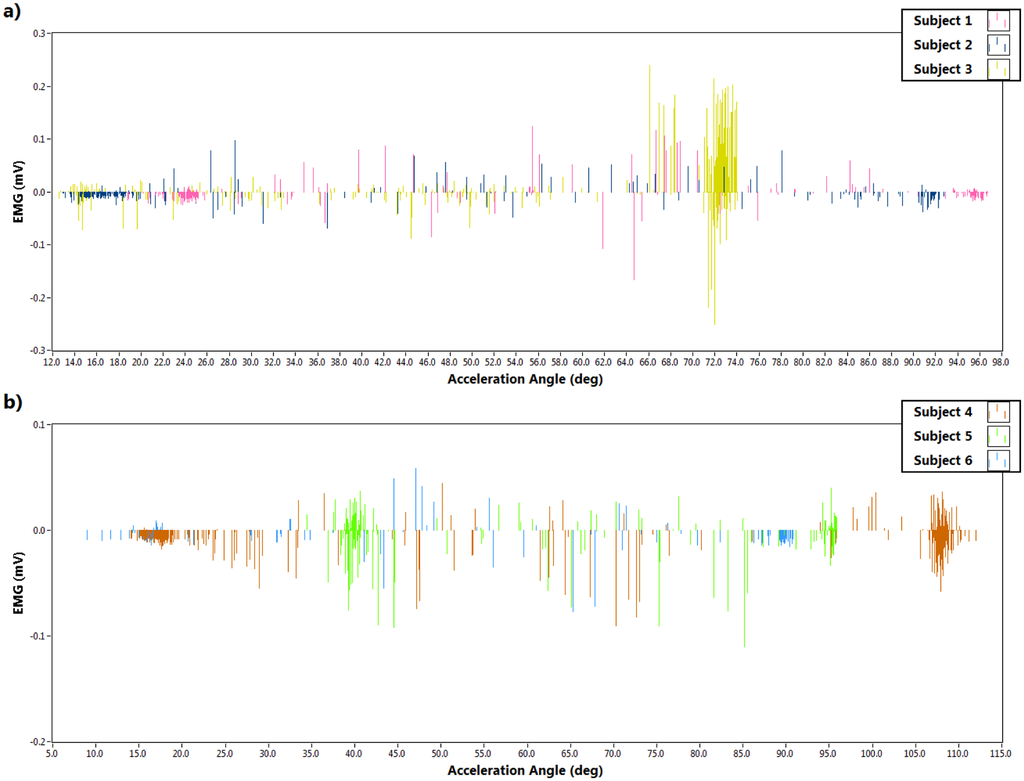Click the -0.2 minimum value on bottom y-axis
Viewport: 1024px width, 781px height.
(x=38, y=741)
